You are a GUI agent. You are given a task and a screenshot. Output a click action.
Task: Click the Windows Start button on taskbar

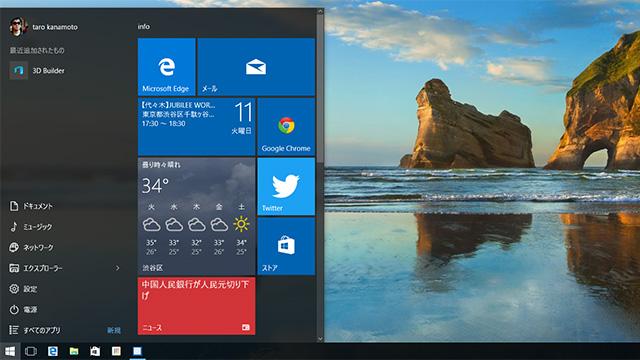10,351
